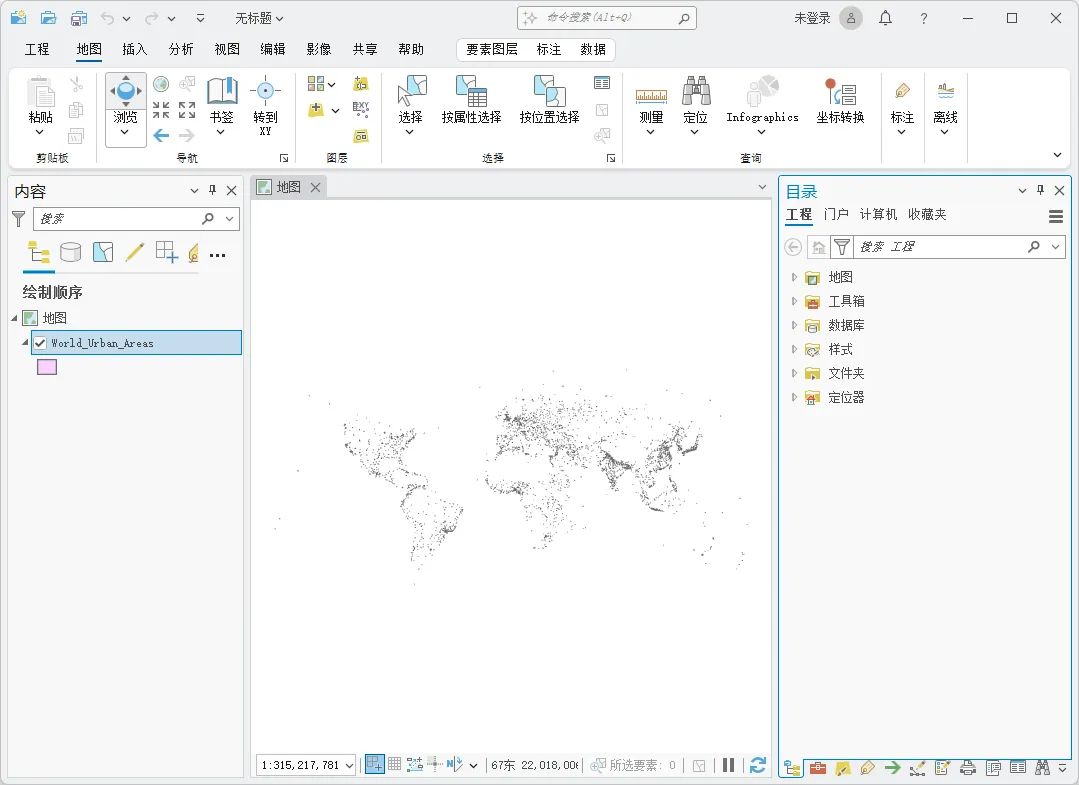Switch Contents to list by editing pencil

(x=135, y=252)
